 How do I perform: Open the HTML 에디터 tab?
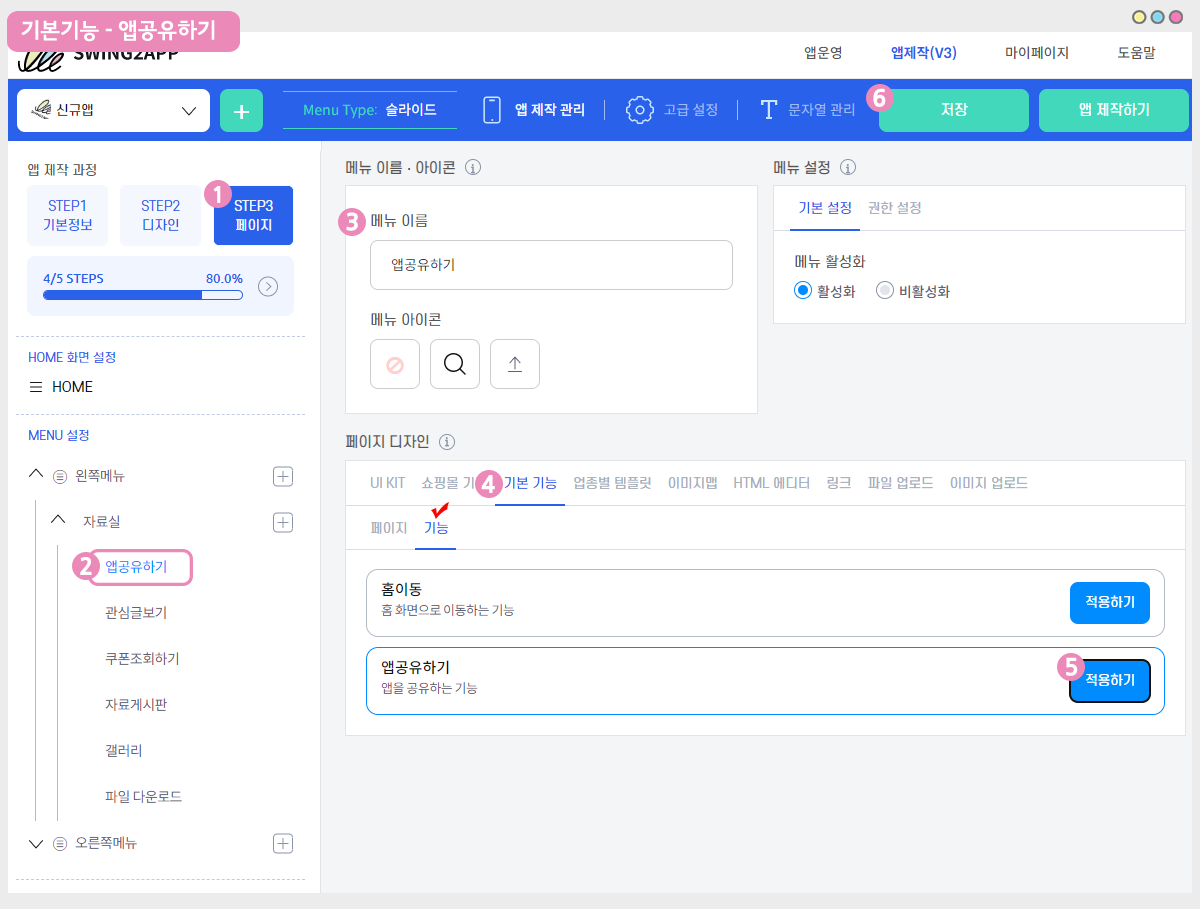pos(771,483)
